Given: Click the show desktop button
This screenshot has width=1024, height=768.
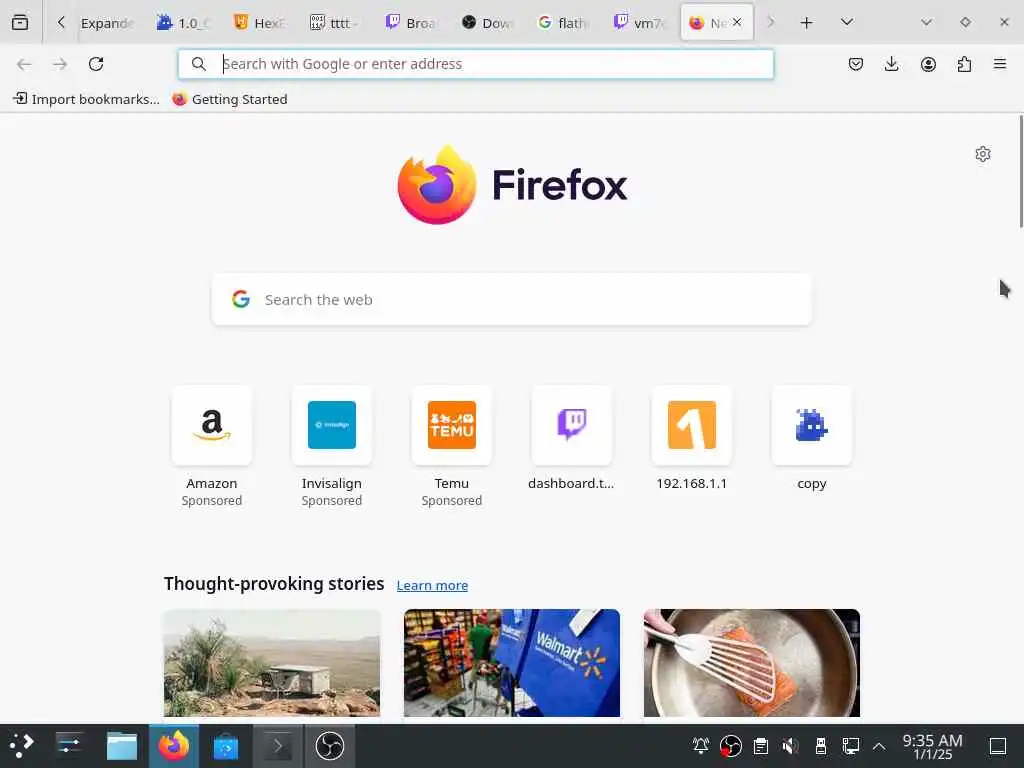Looking at the screenshot, I should [x=998, y=746].
